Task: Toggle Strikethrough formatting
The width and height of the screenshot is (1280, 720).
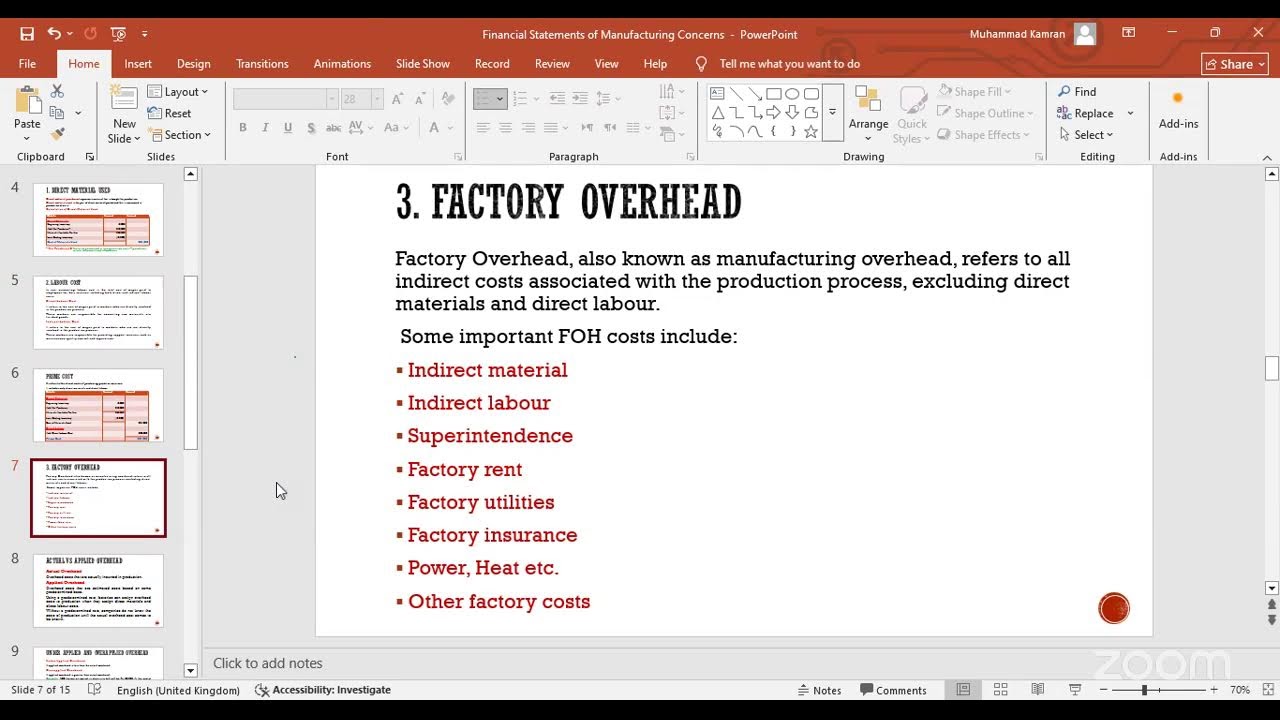Action: (334, 128)
